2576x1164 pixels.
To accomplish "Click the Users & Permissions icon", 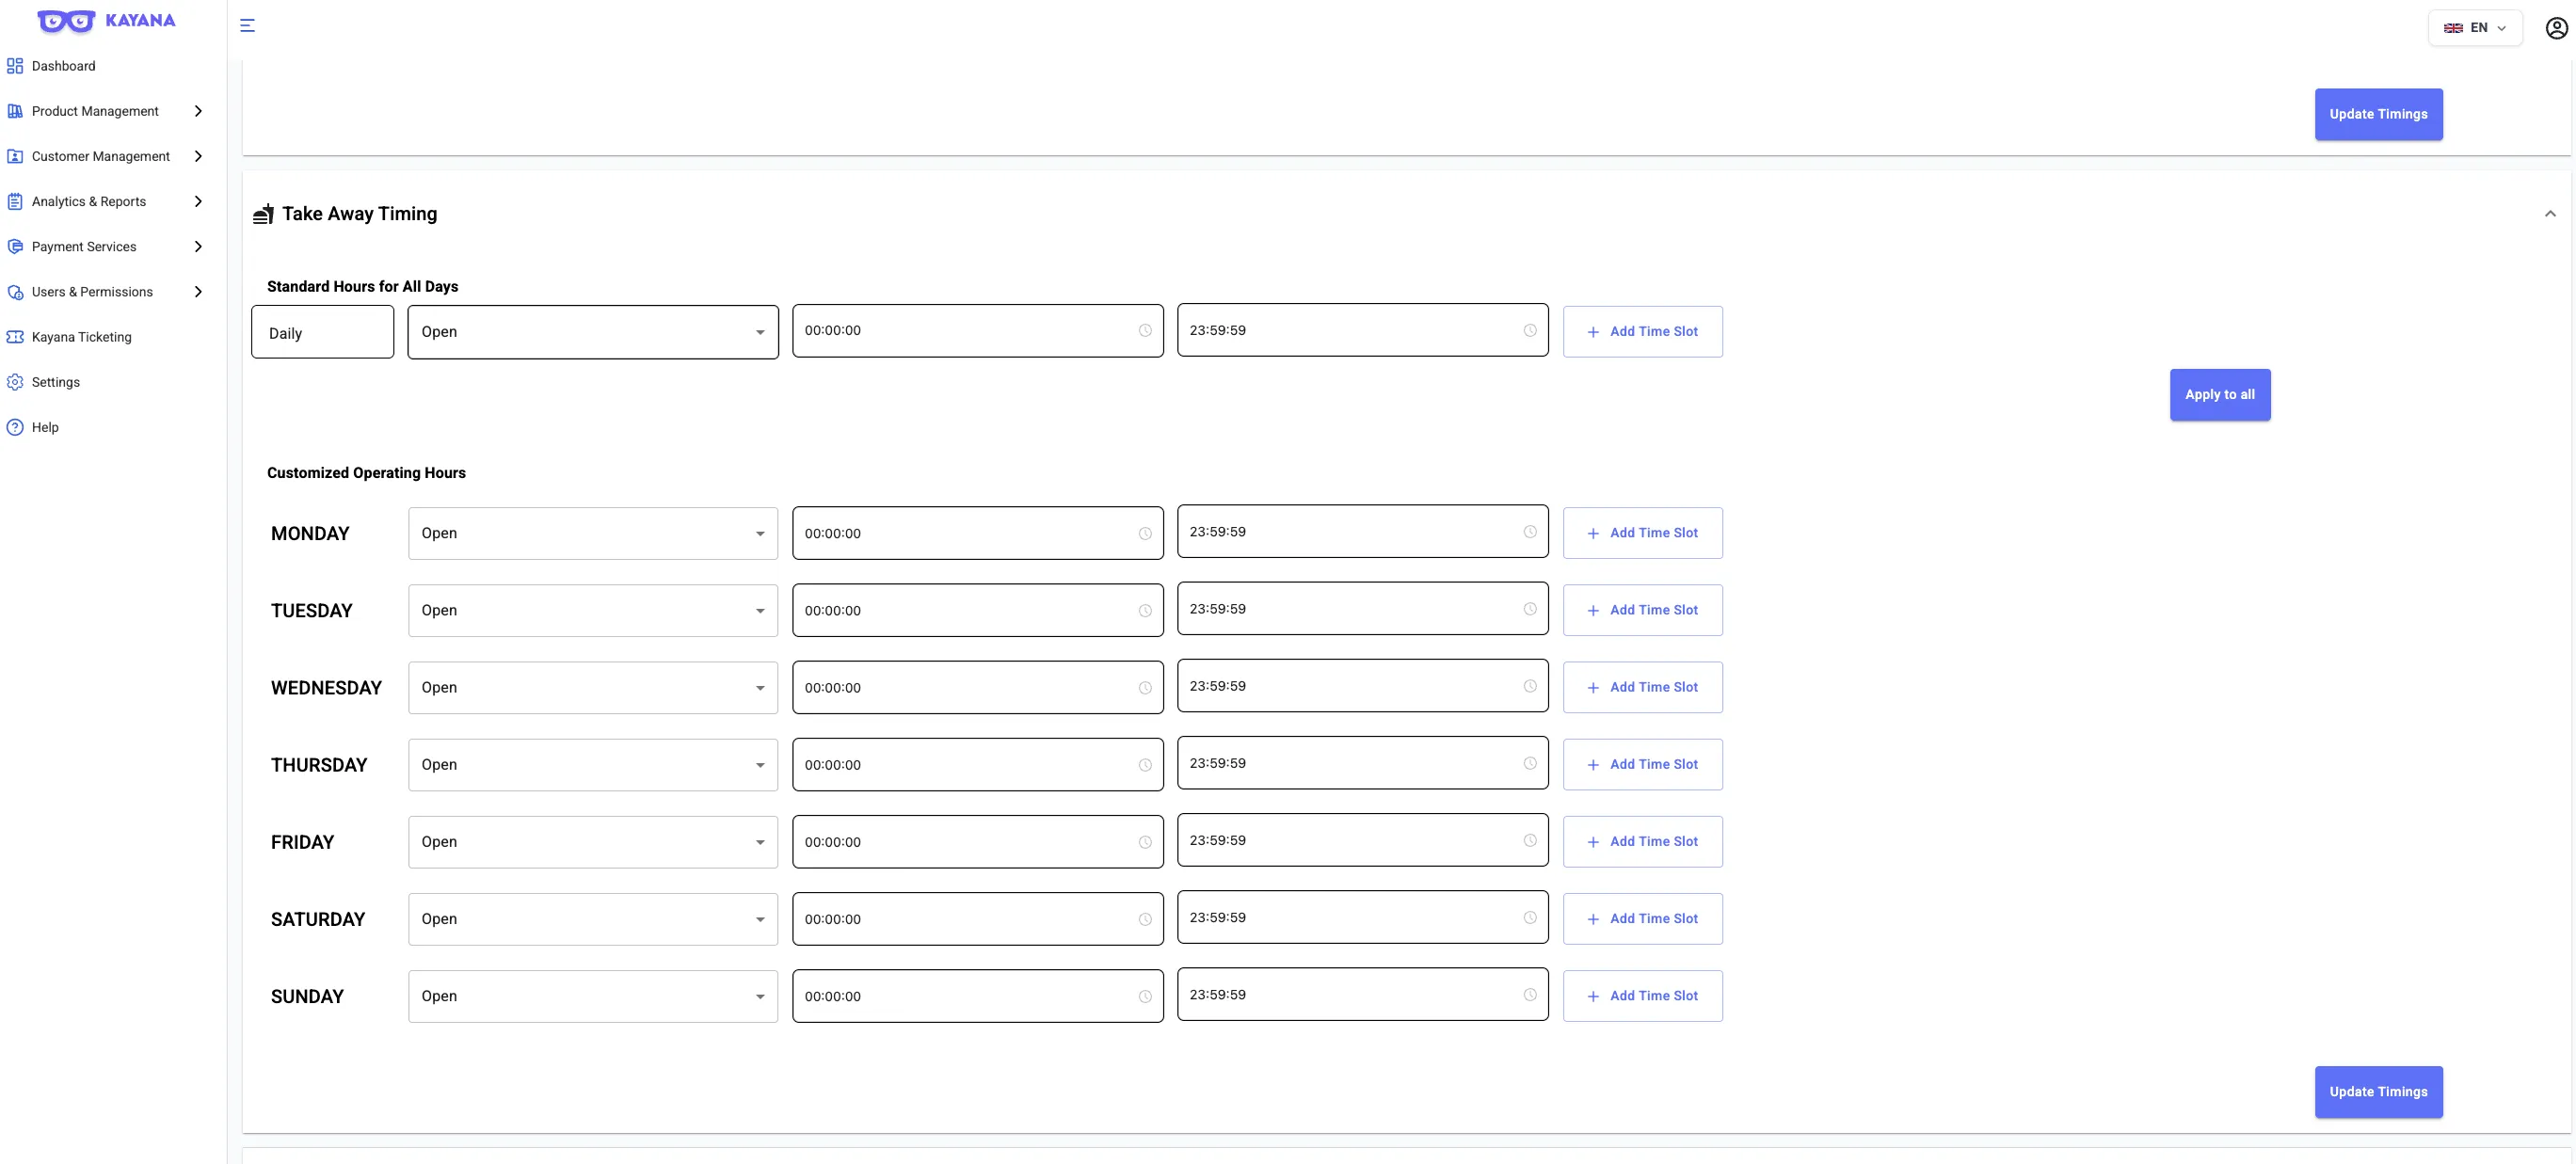I will (x=15, y=292).
